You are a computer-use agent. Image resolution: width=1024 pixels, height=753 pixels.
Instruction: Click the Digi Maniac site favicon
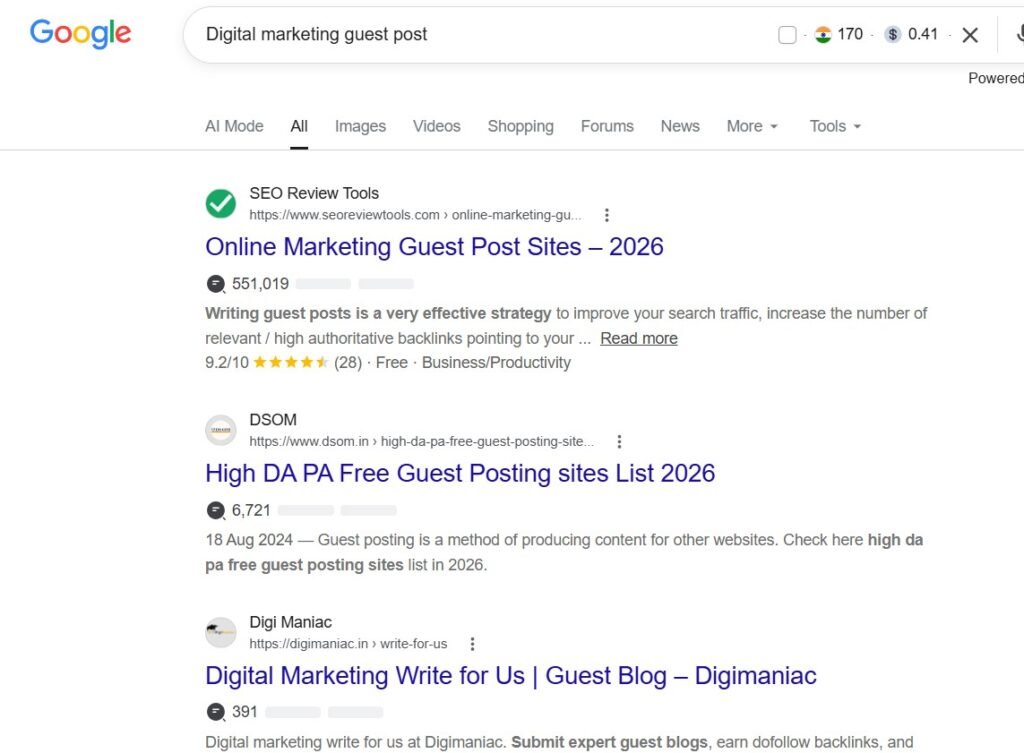pos(221,632)
